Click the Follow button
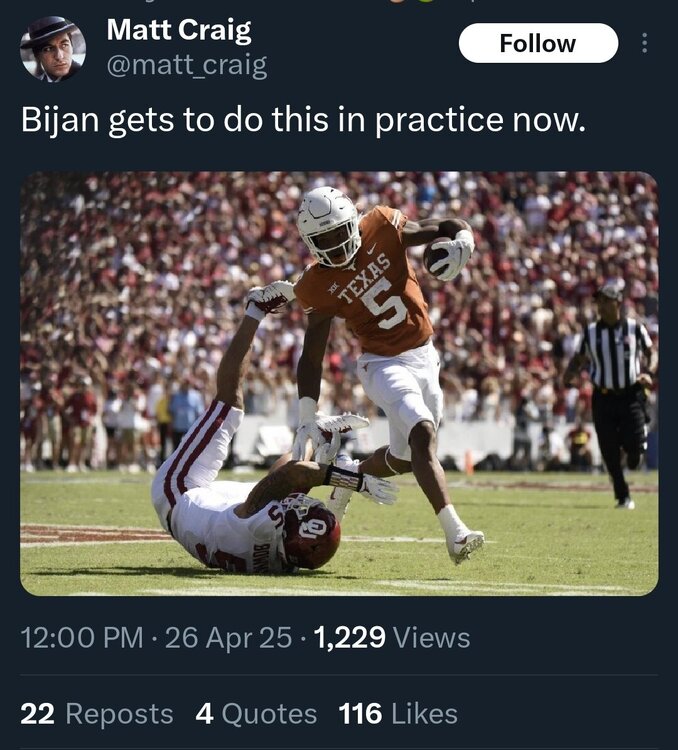The width and height of the screenshot is (678, 750). point(538,43)
